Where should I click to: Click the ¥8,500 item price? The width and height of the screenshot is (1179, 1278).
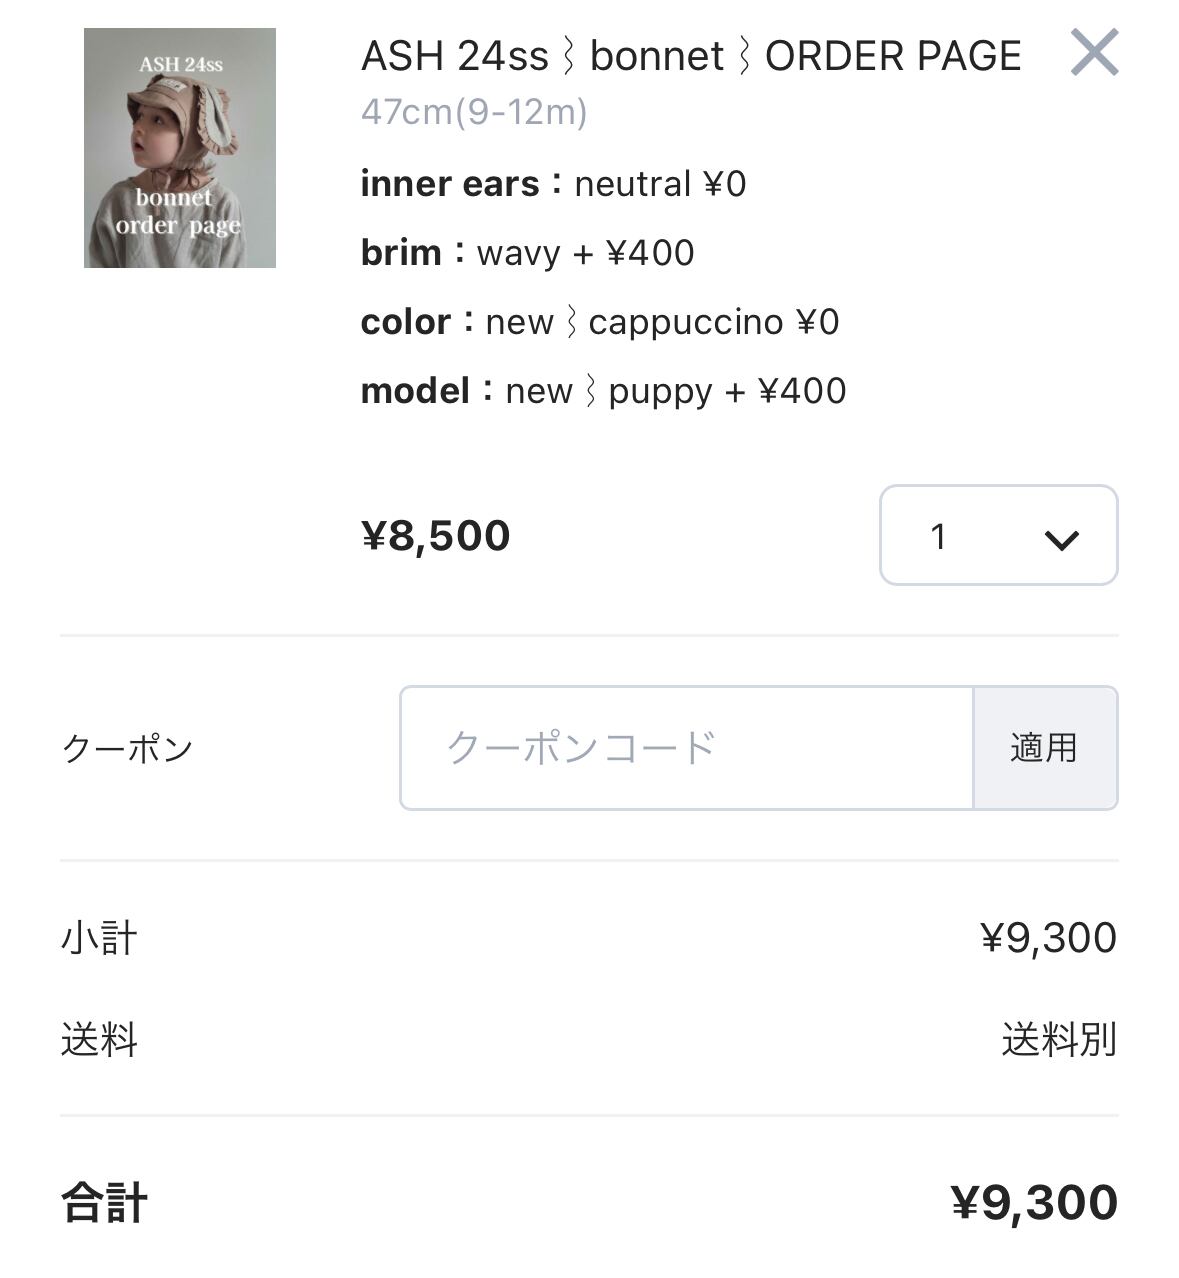click(x=436, y=536)
